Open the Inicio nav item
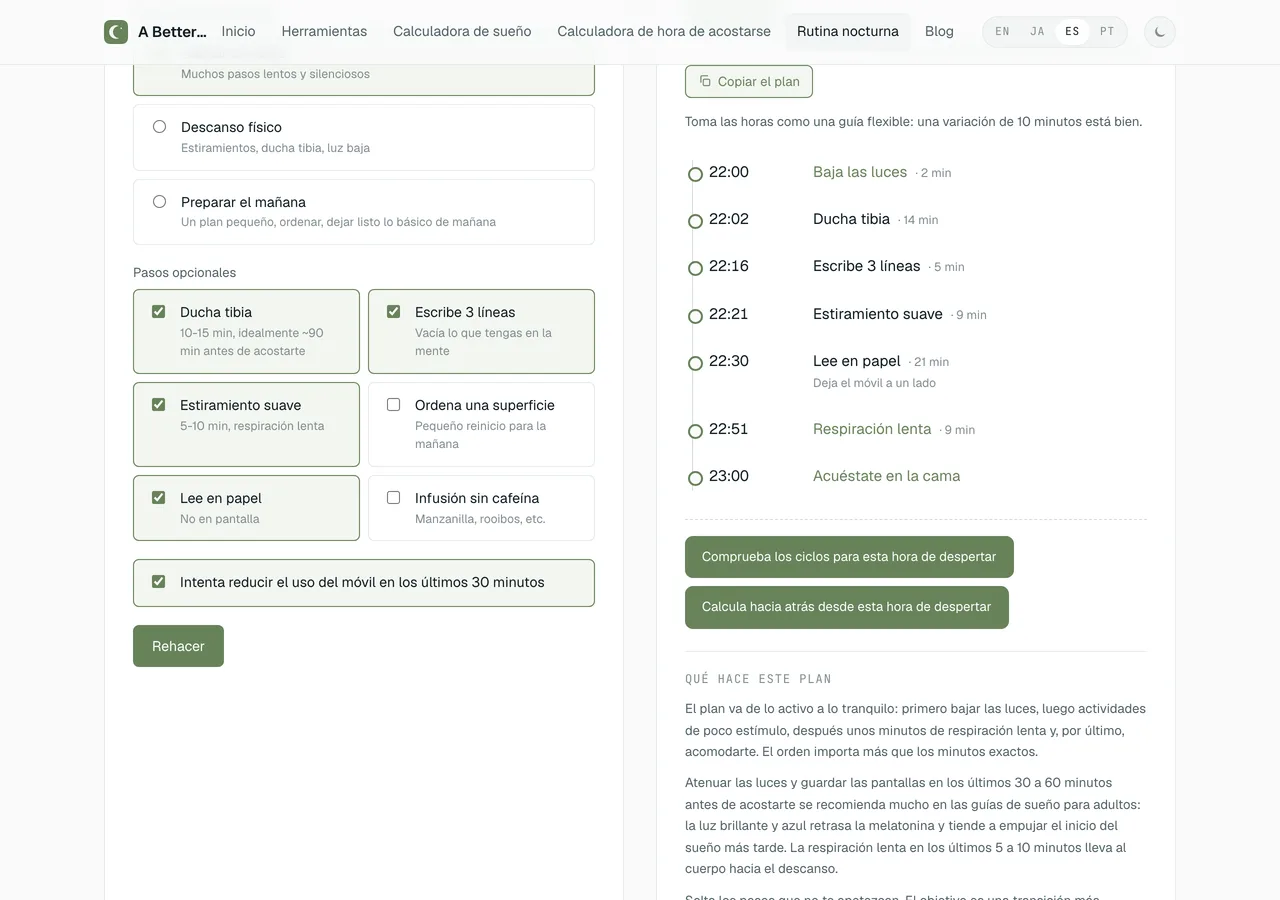The image size is (1280, 900). 238,31
